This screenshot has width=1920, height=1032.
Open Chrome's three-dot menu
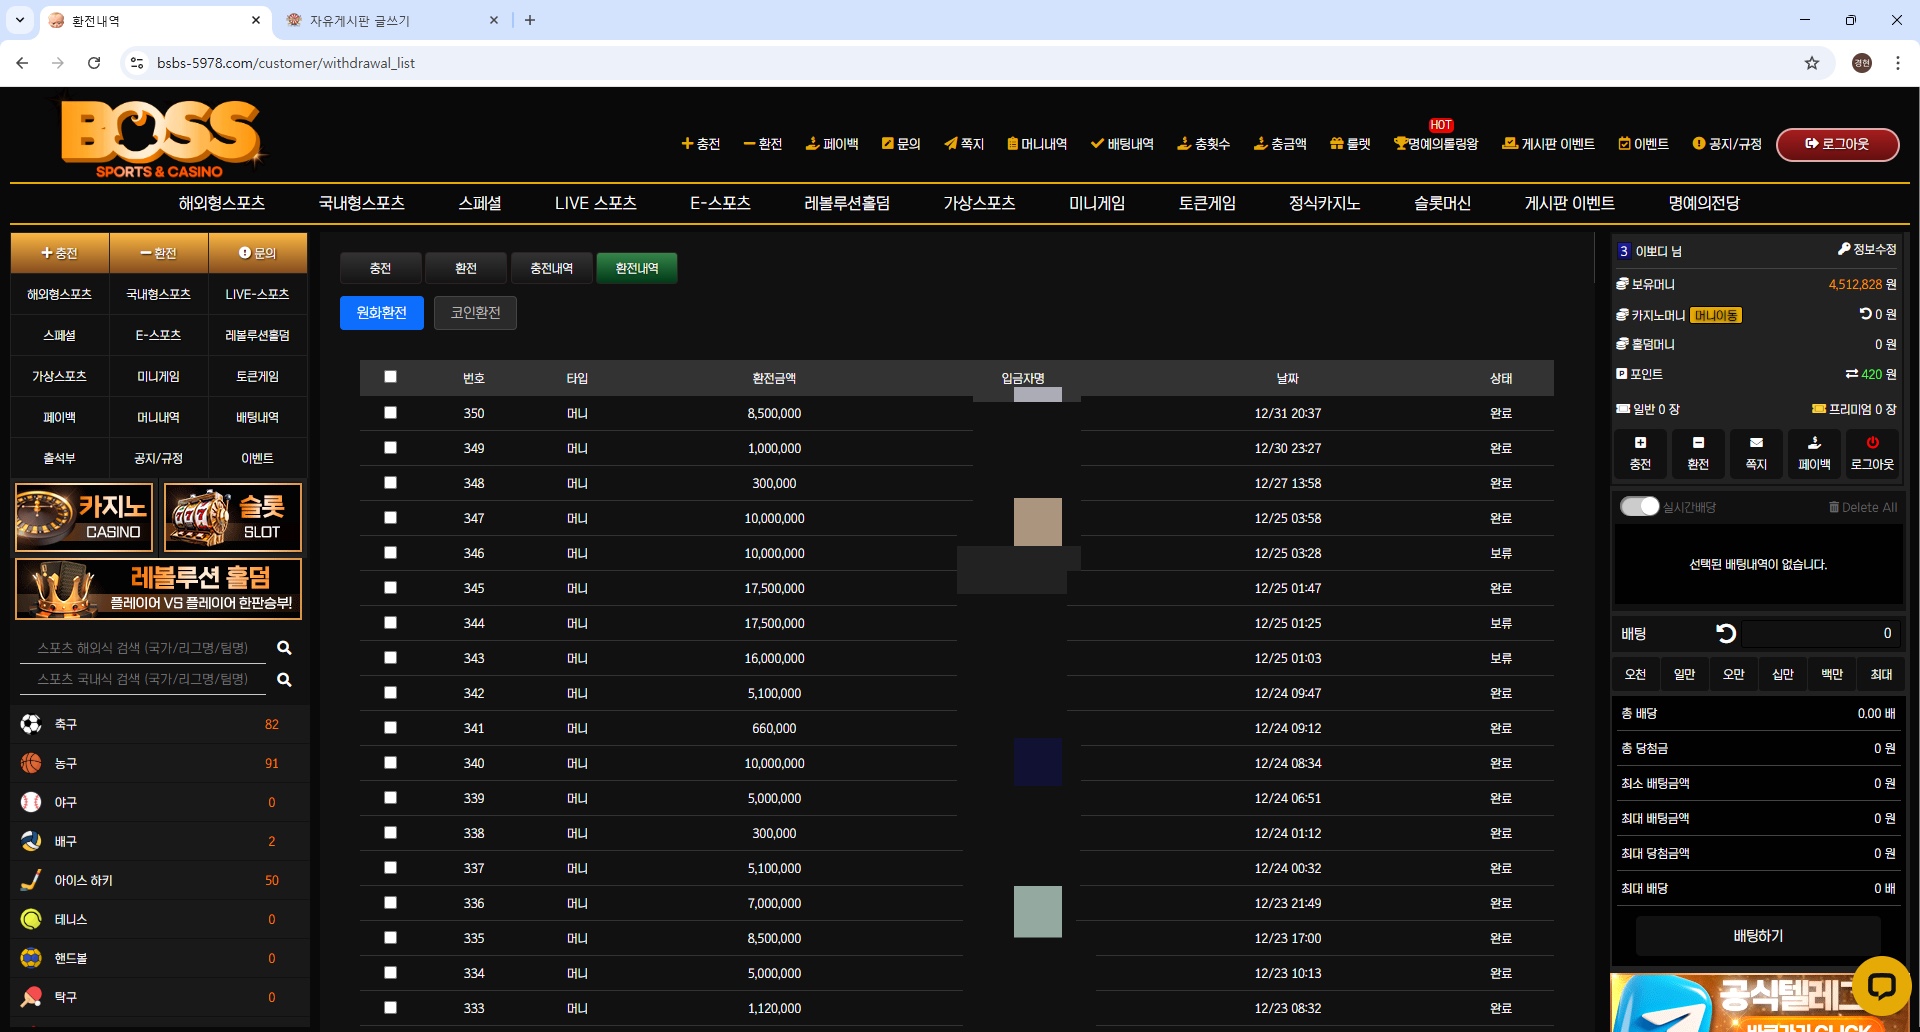point(1897,63)
